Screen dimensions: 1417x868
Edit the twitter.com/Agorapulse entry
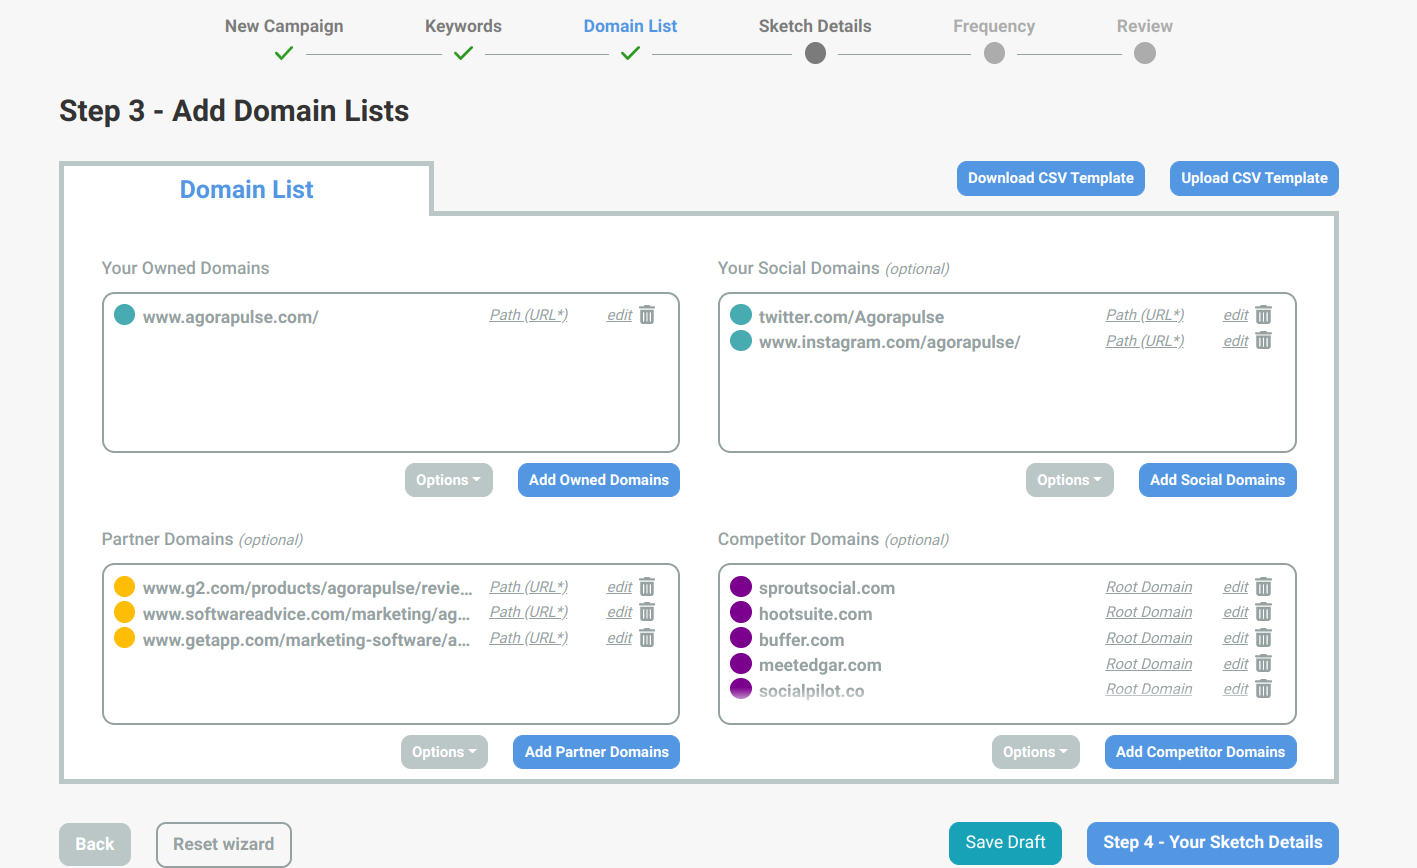(1235, 315)
